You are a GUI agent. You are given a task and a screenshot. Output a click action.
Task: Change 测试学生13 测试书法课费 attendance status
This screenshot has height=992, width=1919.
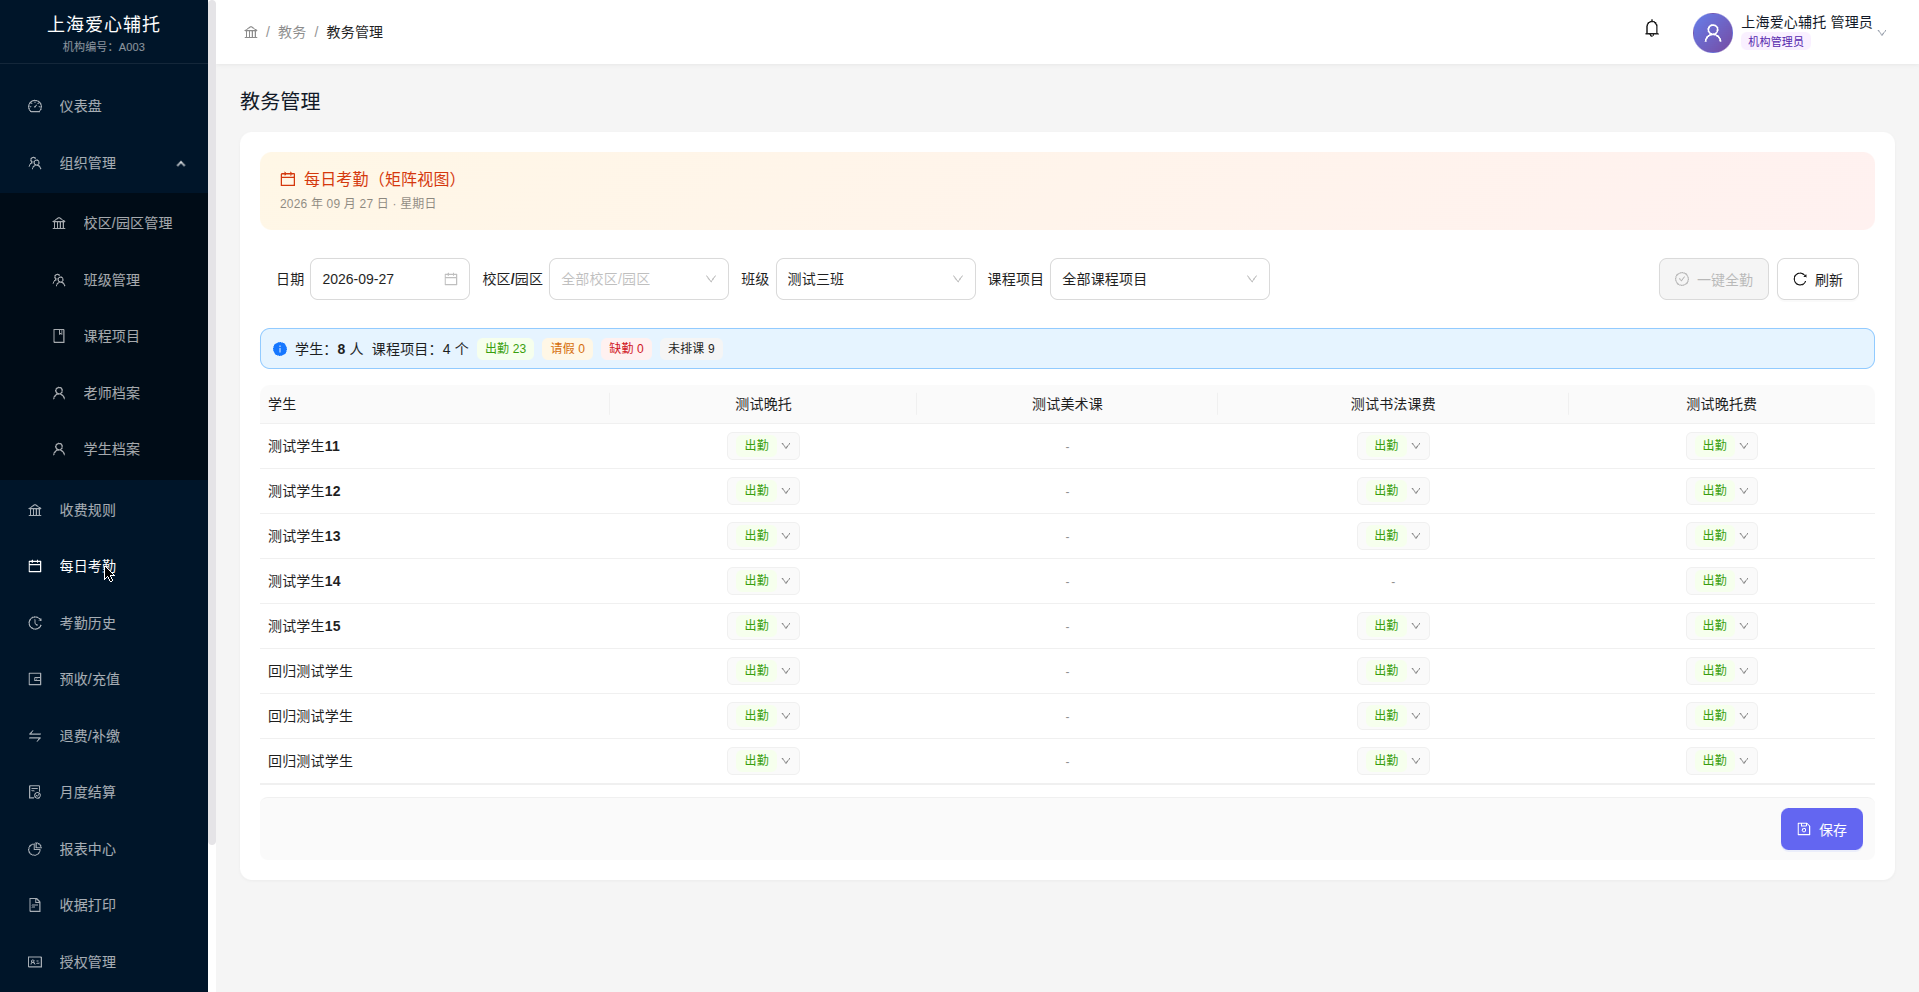click(x=1393, y=536)
